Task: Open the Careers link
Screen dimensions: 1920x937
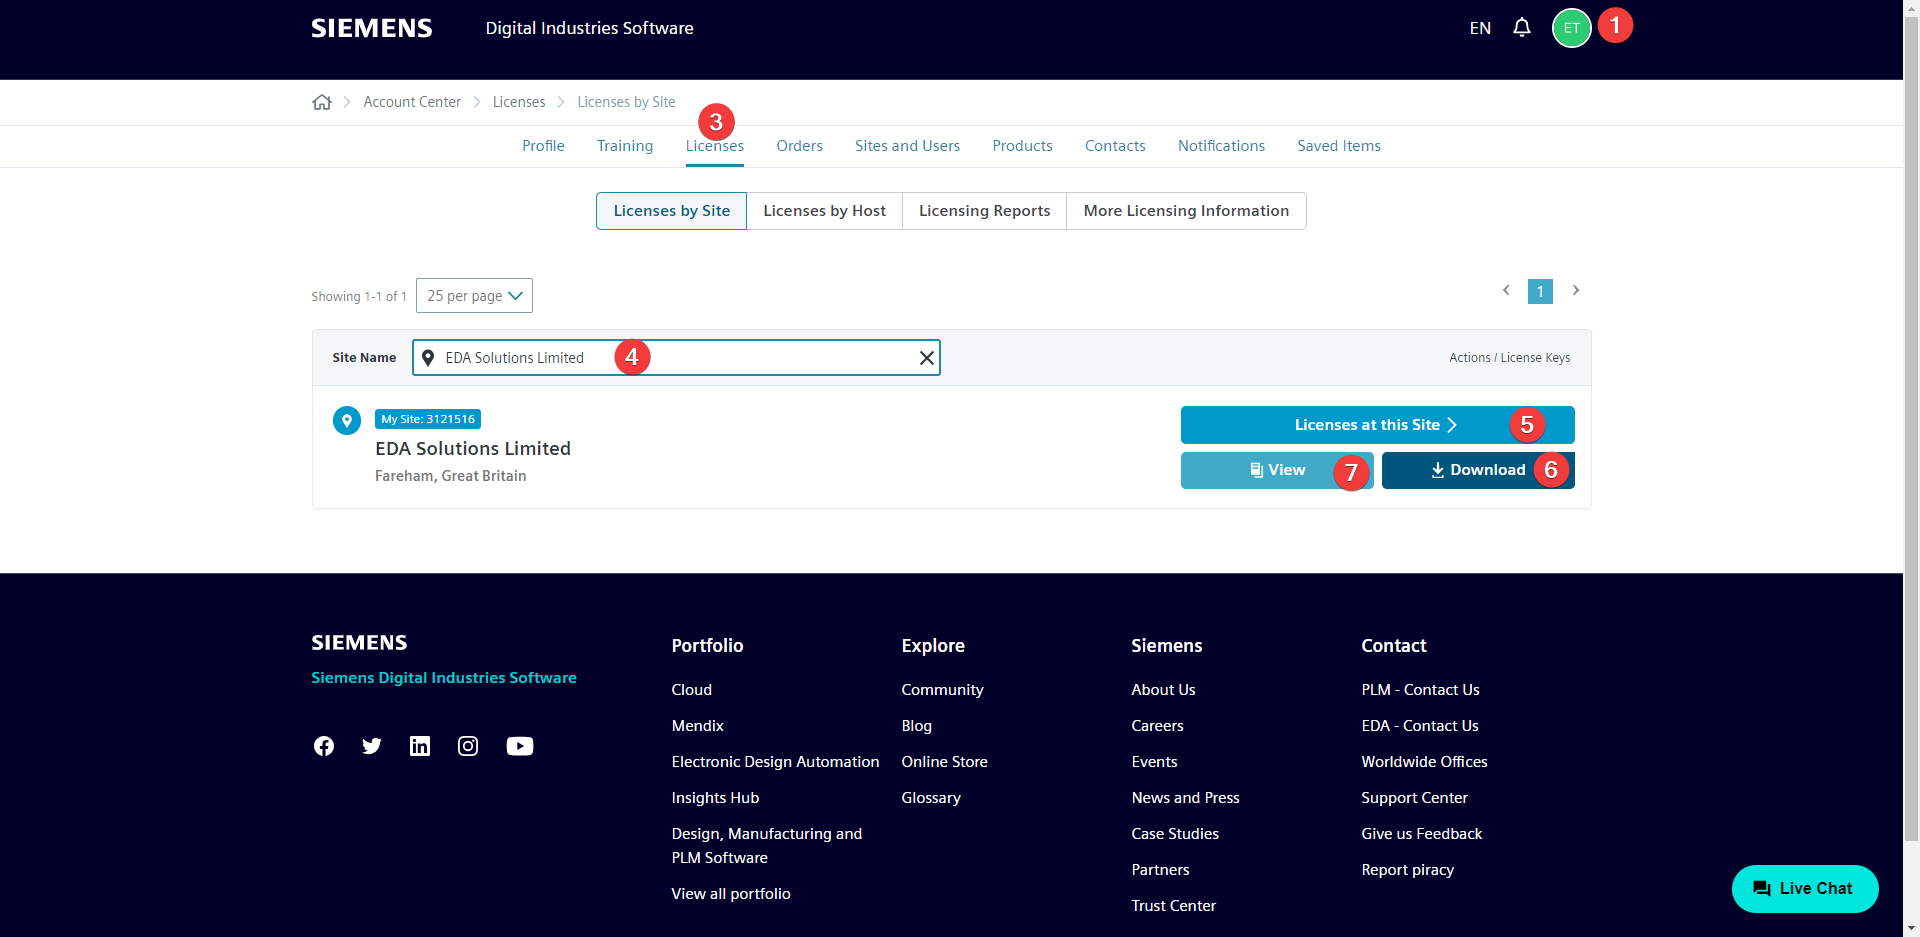Action: tap(1157, 726)
